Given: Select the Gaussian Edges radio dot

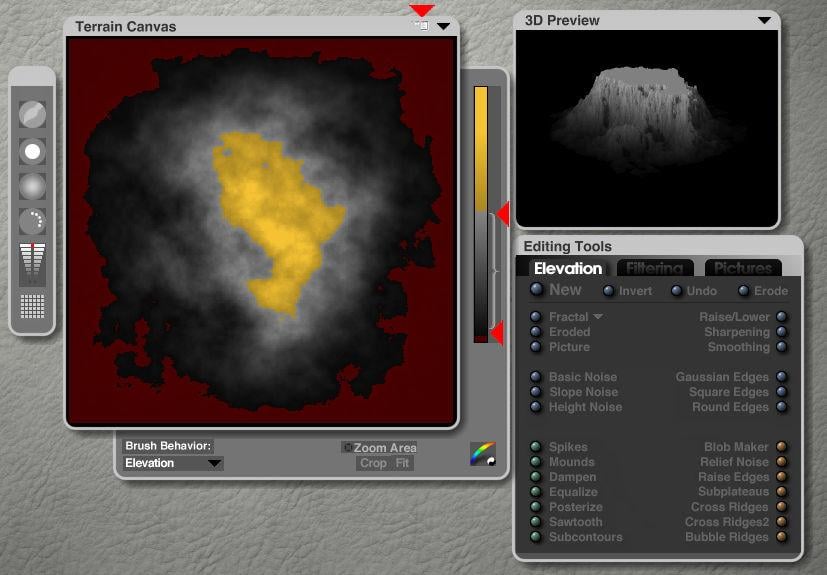Looking at the screenshot, I should coord(782,377).
